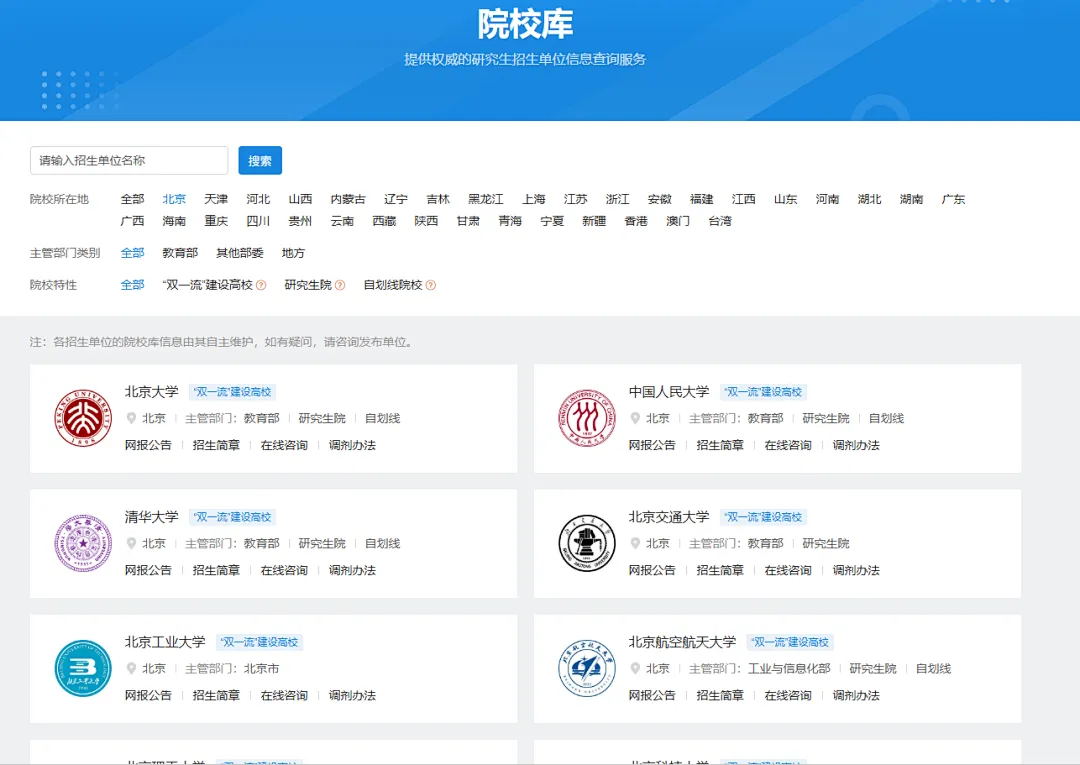Filter by 新疆 location
Image resolution: width=1080 pixels, height=765 pixels.
click(594, 221)
